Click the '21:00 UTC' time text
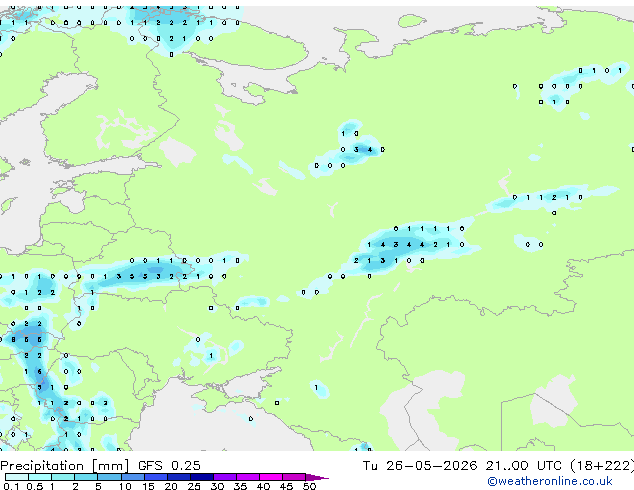634x490 pixels. 524,466
